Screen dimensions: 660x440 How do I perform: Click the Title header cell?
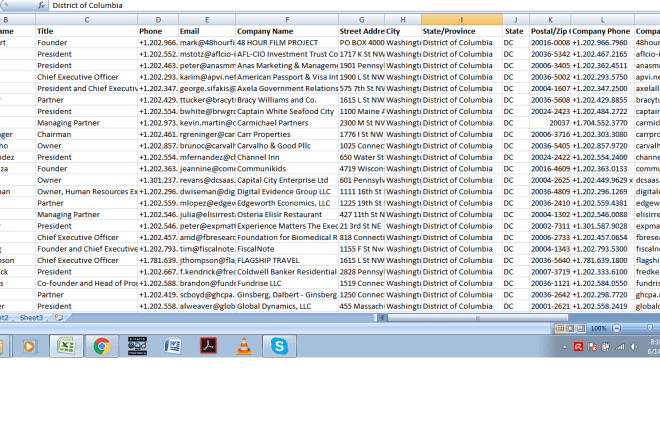(87, 31)
